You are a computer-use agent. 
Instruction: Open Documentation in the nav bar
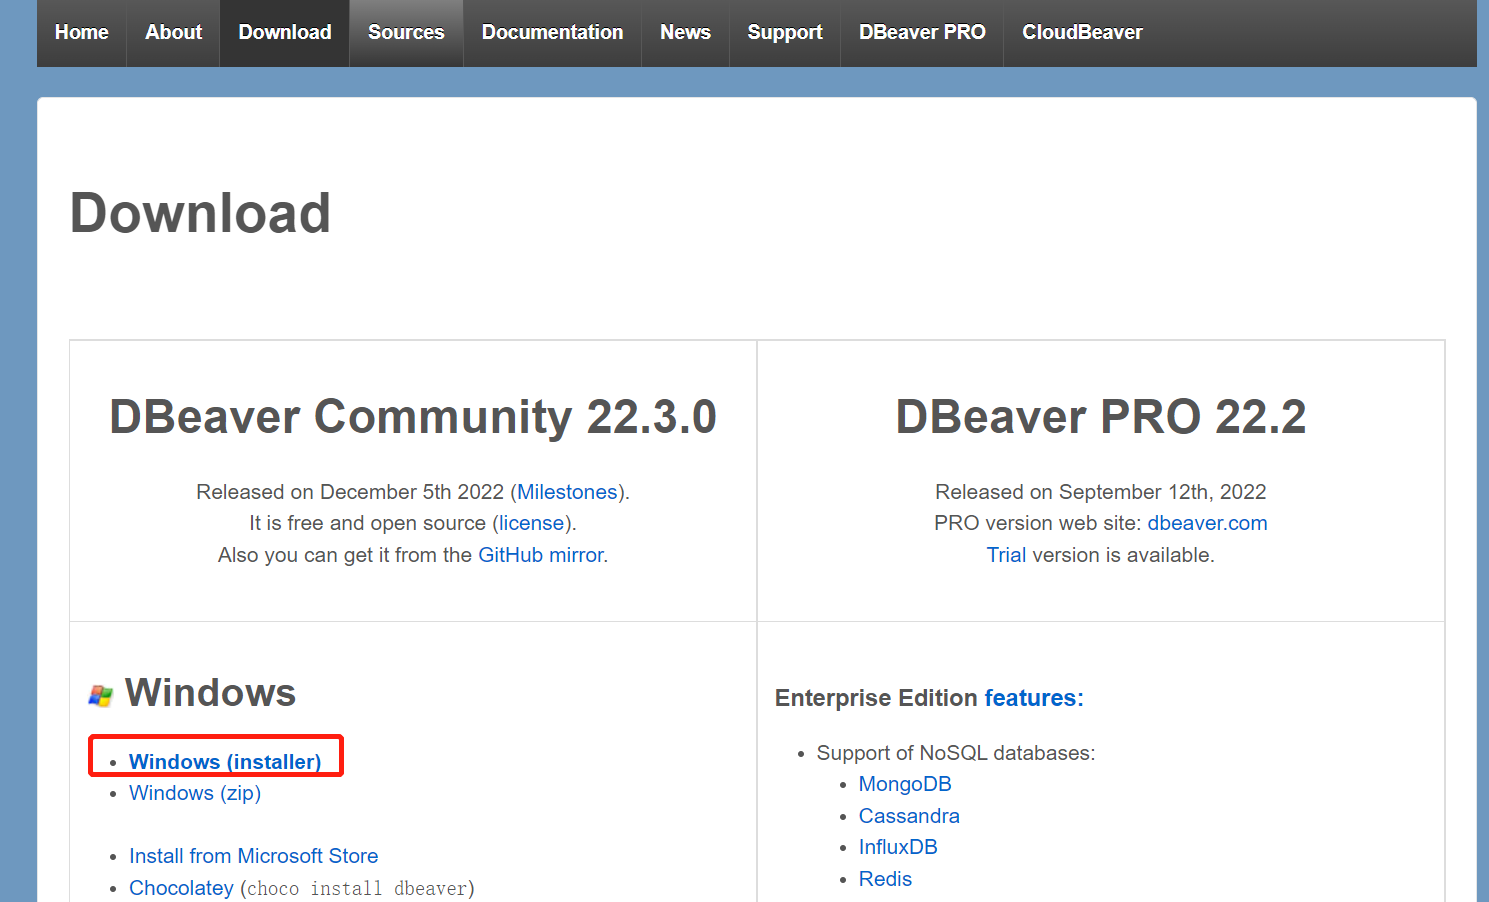552,32
